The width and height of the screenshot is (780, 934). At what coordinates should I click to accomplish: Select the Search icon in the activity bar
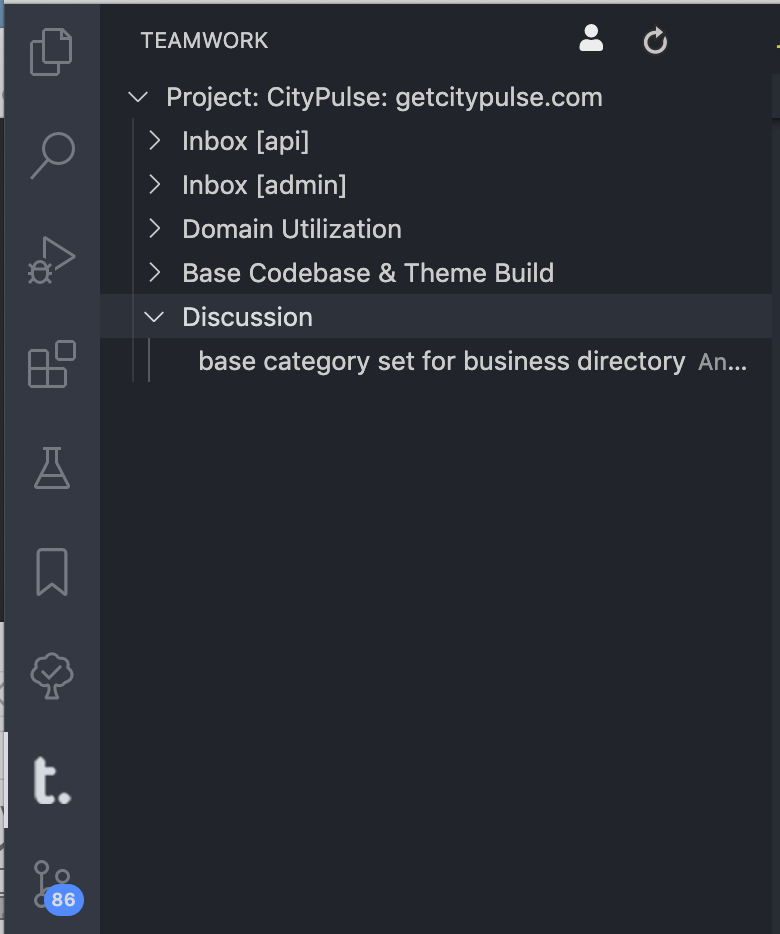tap(51, 155)
